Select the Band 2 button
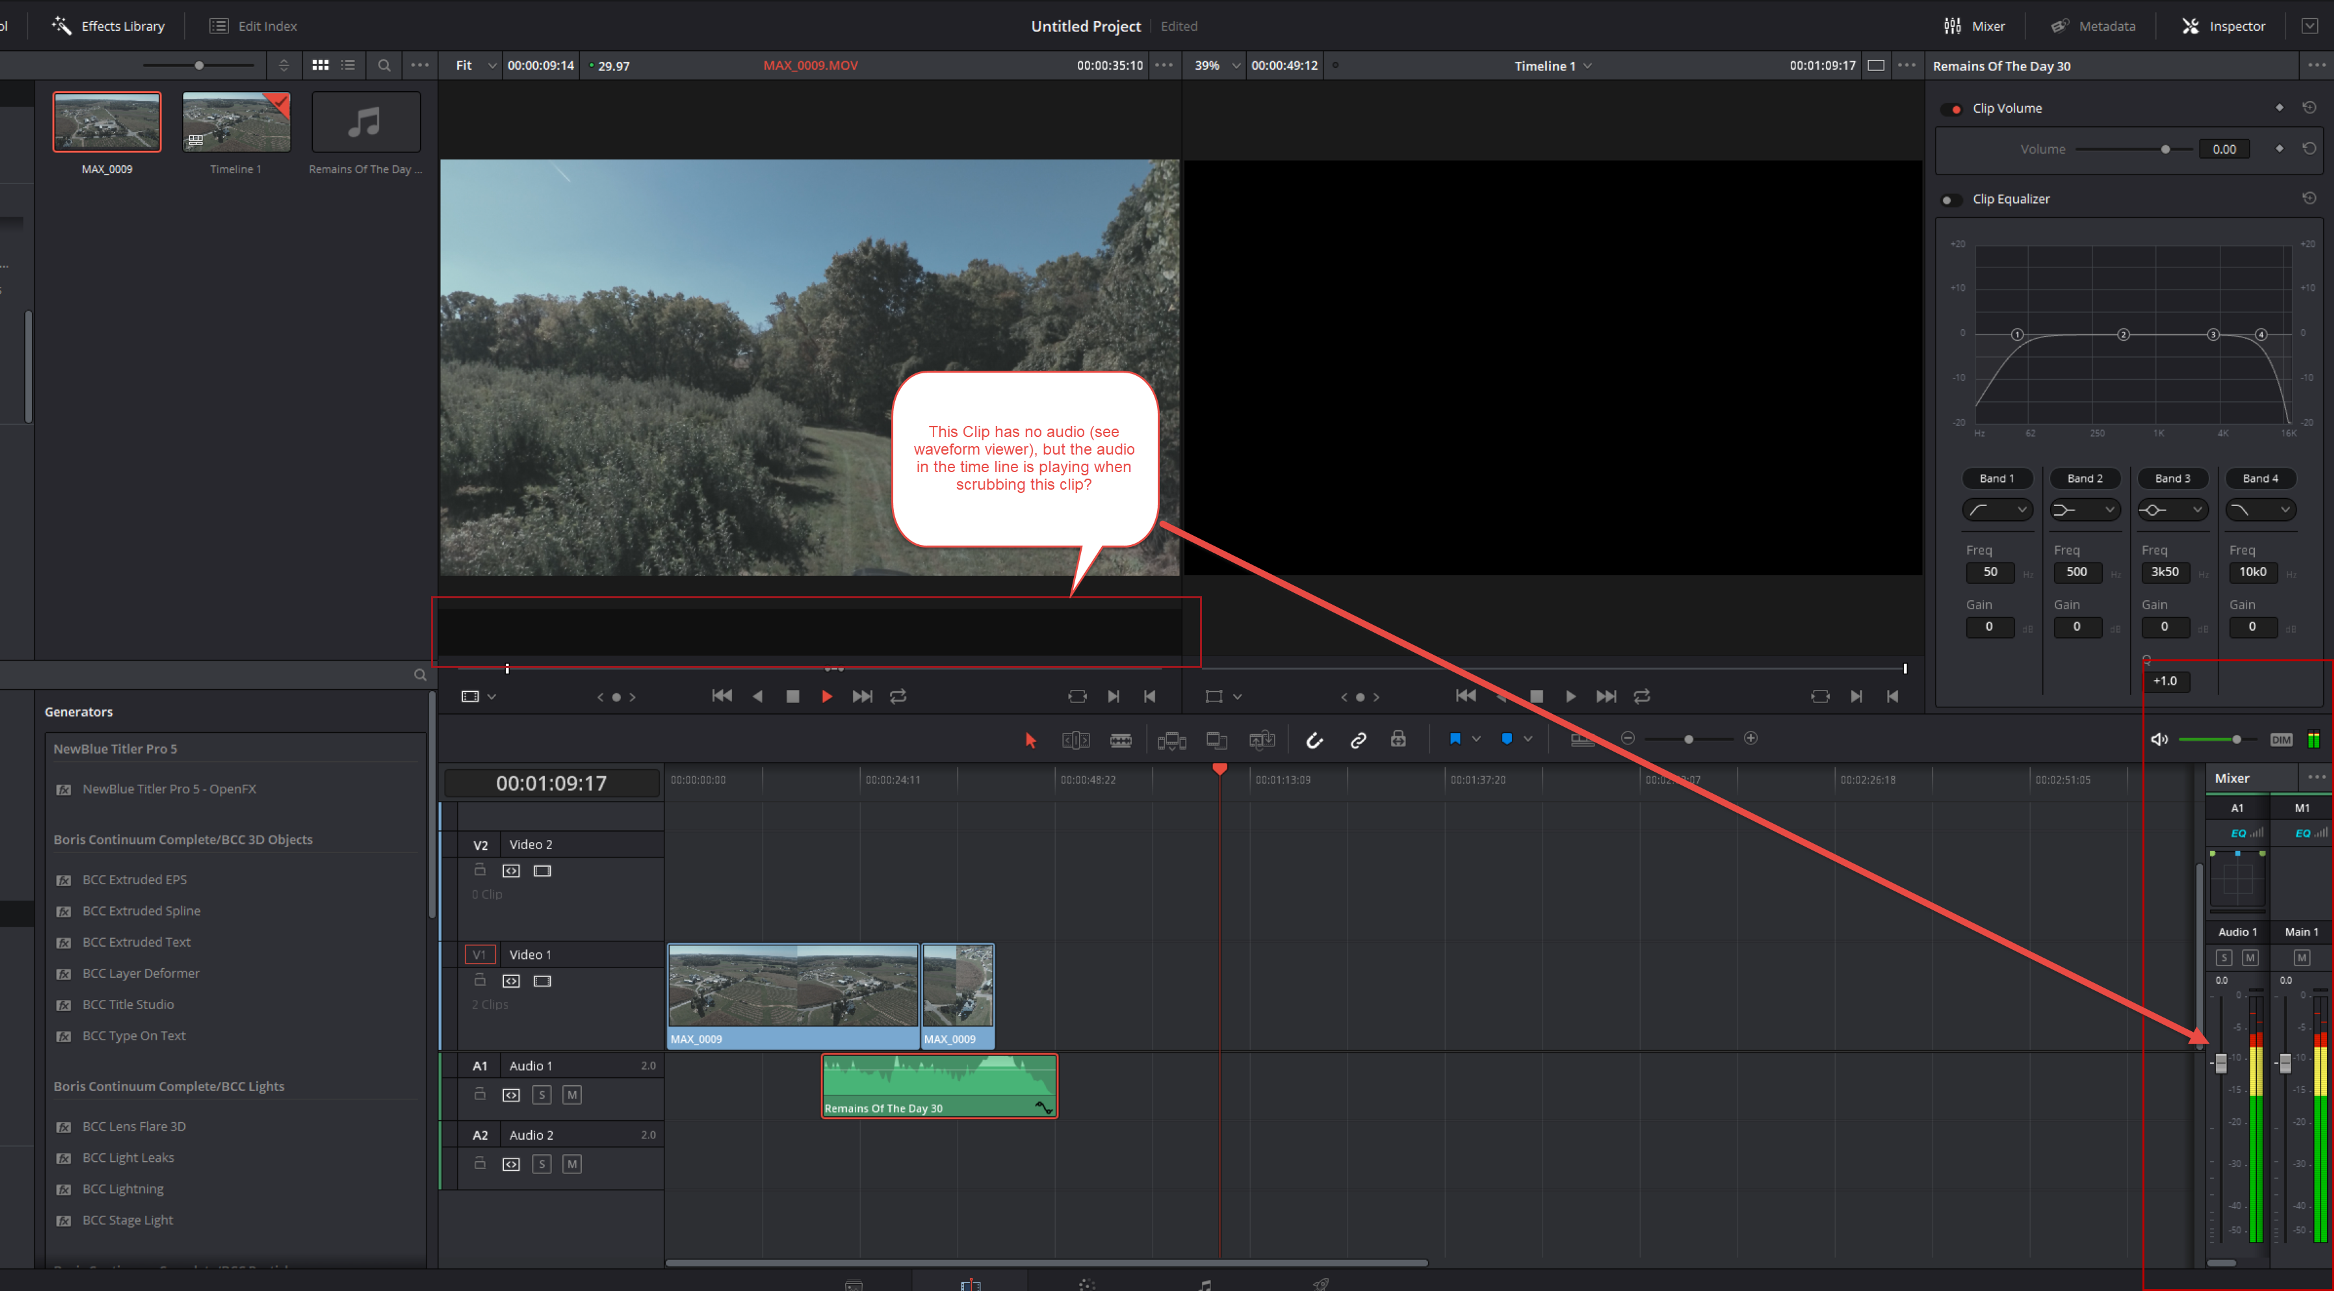Image resolution: width=2334 pixels, height=1291 pixels. 2085,479
